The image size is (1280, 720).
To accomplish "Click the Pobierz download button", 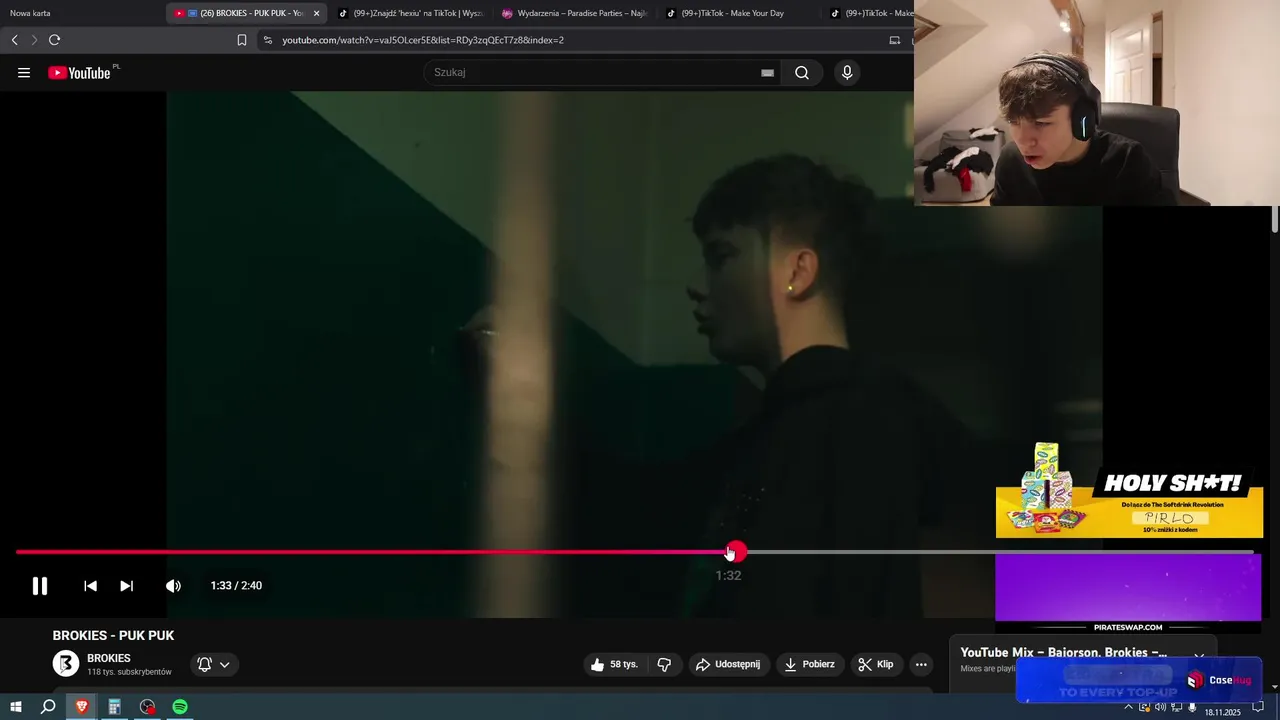I will click(809, 664).
